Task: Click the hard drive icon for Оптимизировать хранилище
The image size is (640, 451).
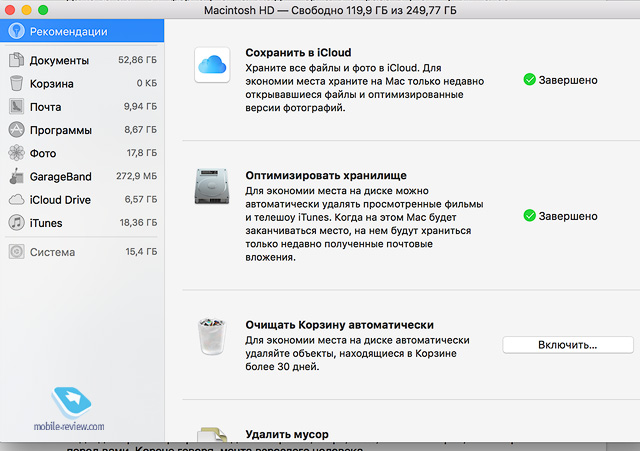Action: point(212,186)
